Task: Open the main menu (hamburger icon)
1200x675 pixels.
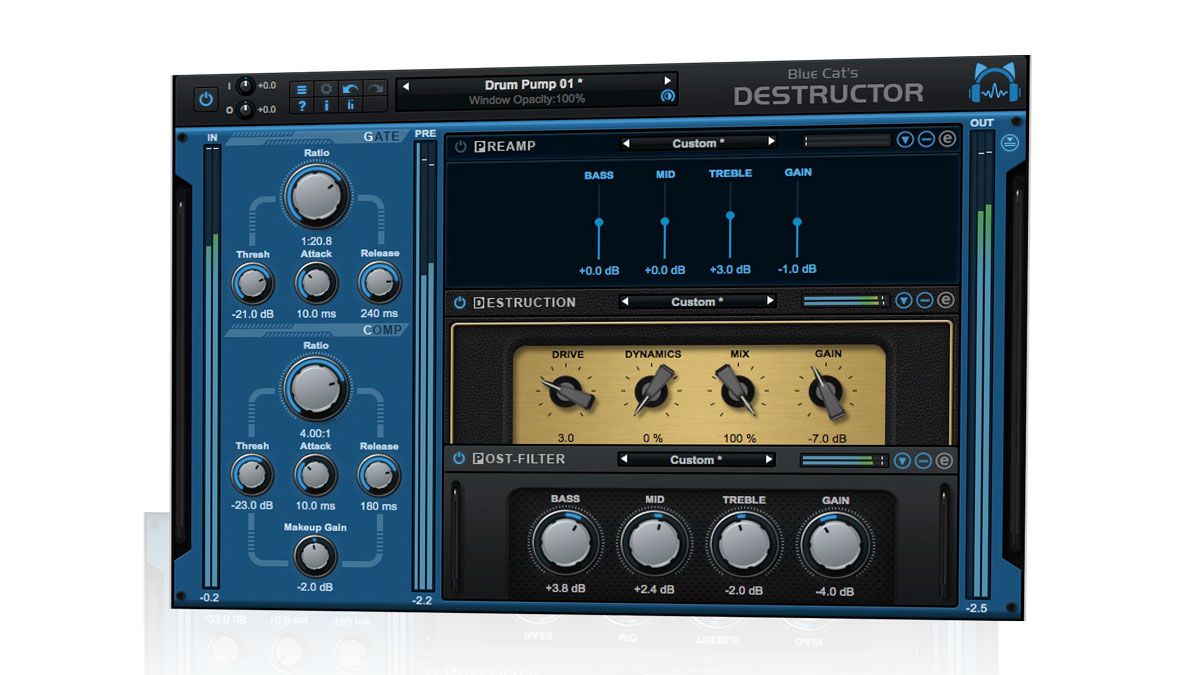Action: [x=302, y=89]
